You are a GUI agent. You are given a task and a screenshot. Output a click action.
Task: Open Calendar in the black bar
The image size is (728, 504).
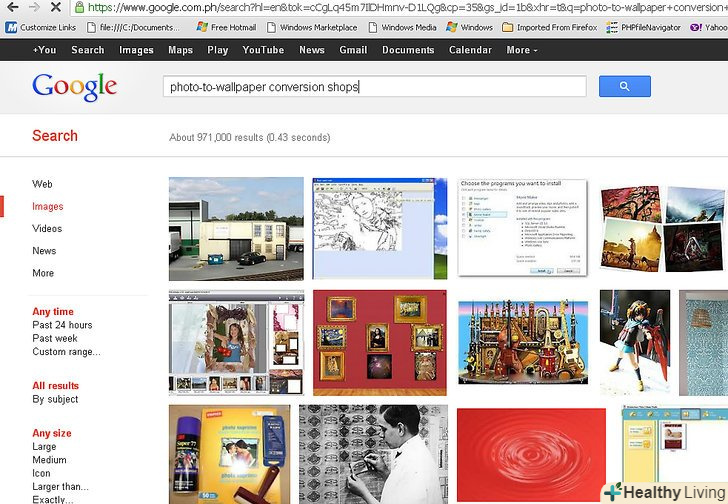click(x=470, y=50)
